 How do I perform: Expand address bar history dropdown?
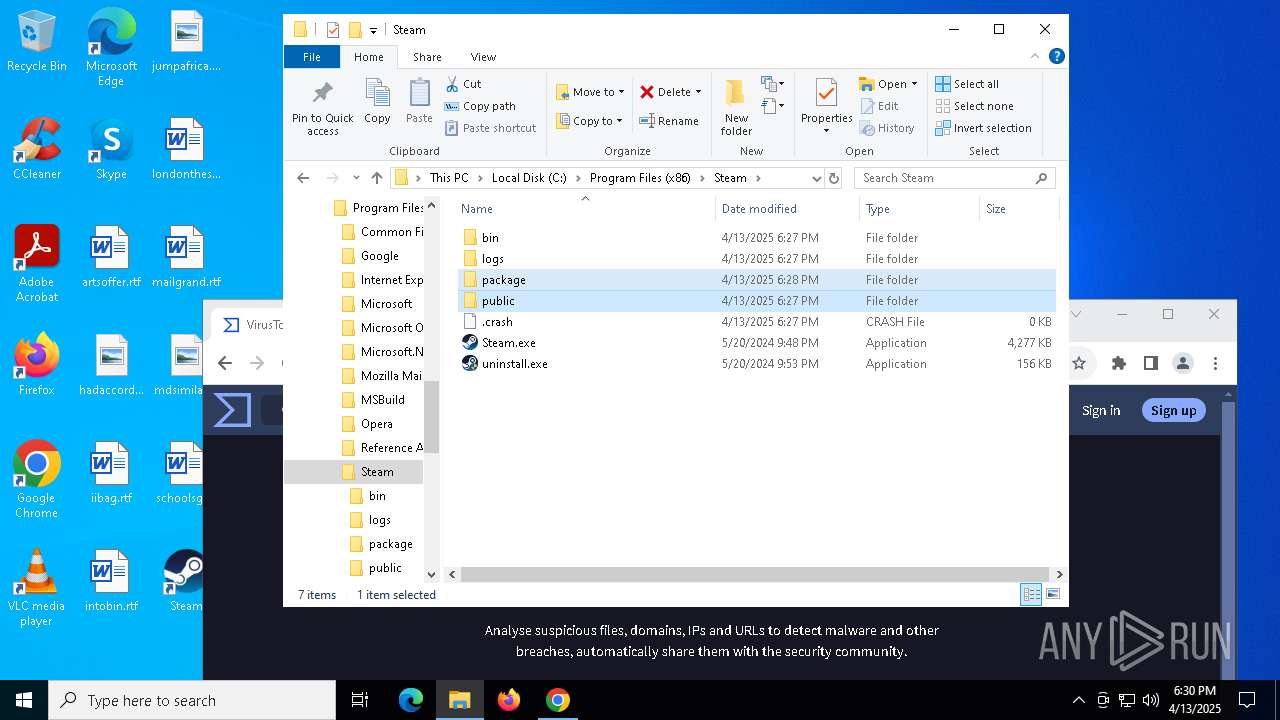click(x=816, y=178)
